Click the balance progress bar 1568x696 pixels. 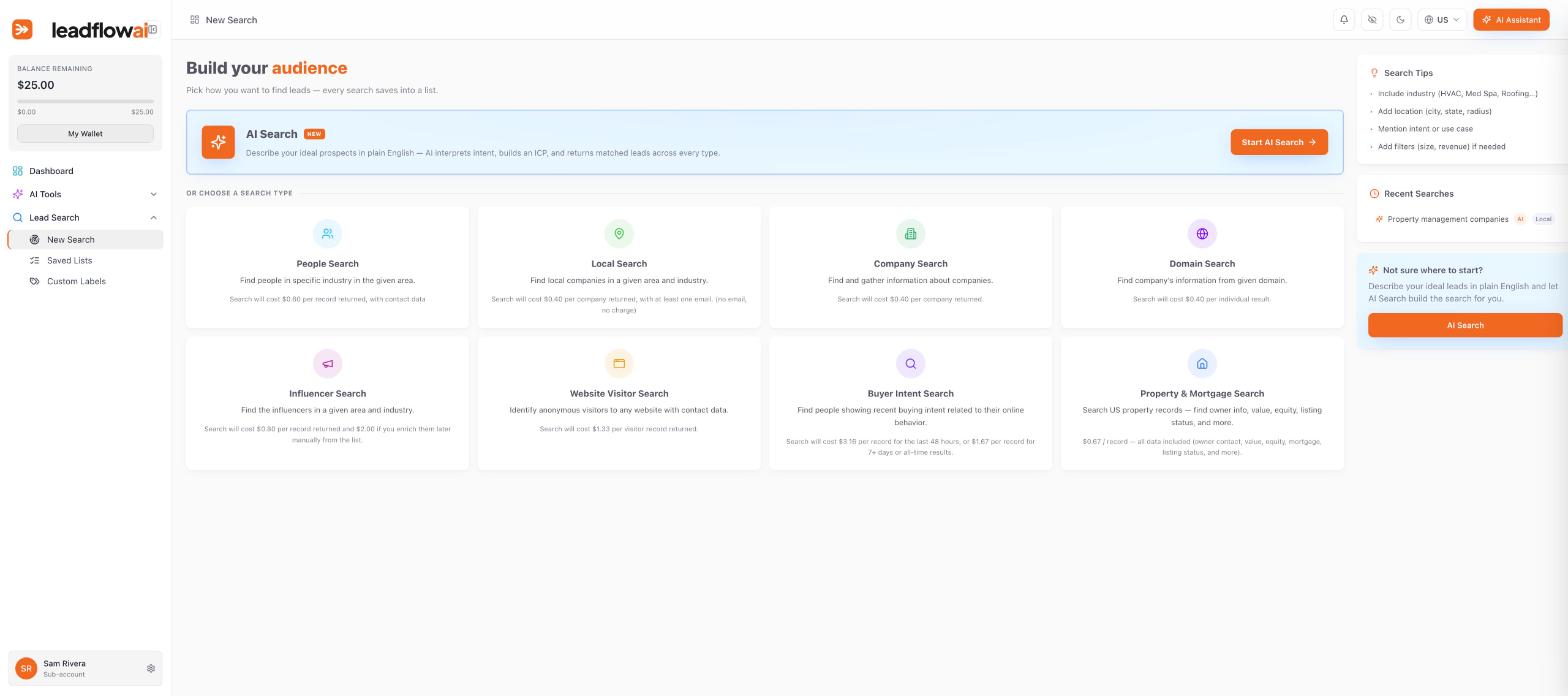(85, 101)
